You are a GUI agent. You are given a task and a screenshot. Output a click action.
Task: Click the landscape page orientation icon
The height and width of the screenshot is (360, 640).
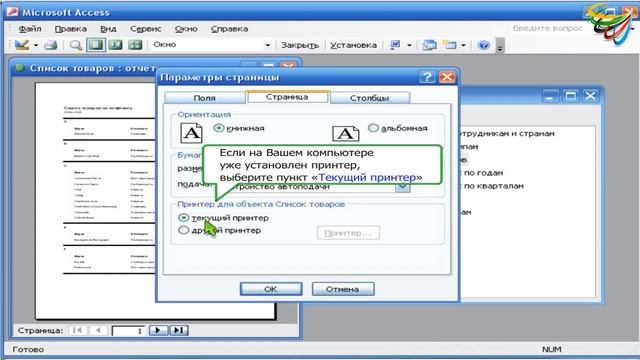coord(345,133)
